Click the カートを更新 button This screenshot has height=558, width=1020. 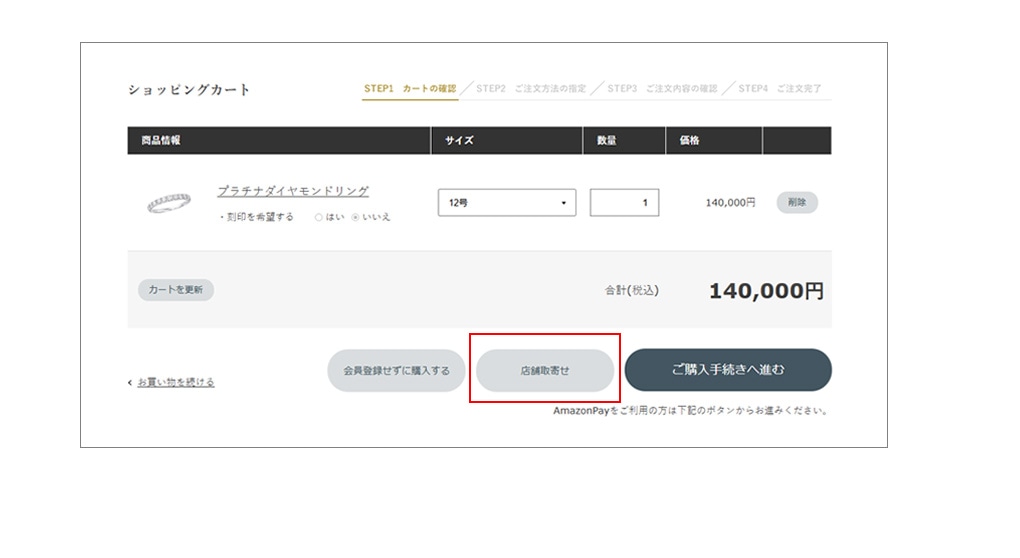pos(175,290)
